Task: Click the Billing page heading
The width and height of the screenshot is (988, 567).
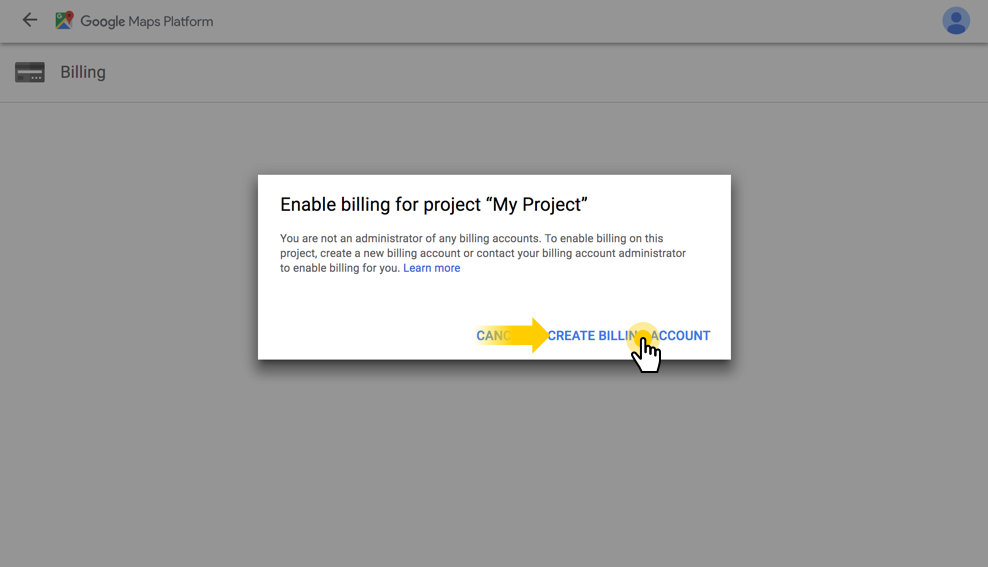Action: click(x=83, y=72)
